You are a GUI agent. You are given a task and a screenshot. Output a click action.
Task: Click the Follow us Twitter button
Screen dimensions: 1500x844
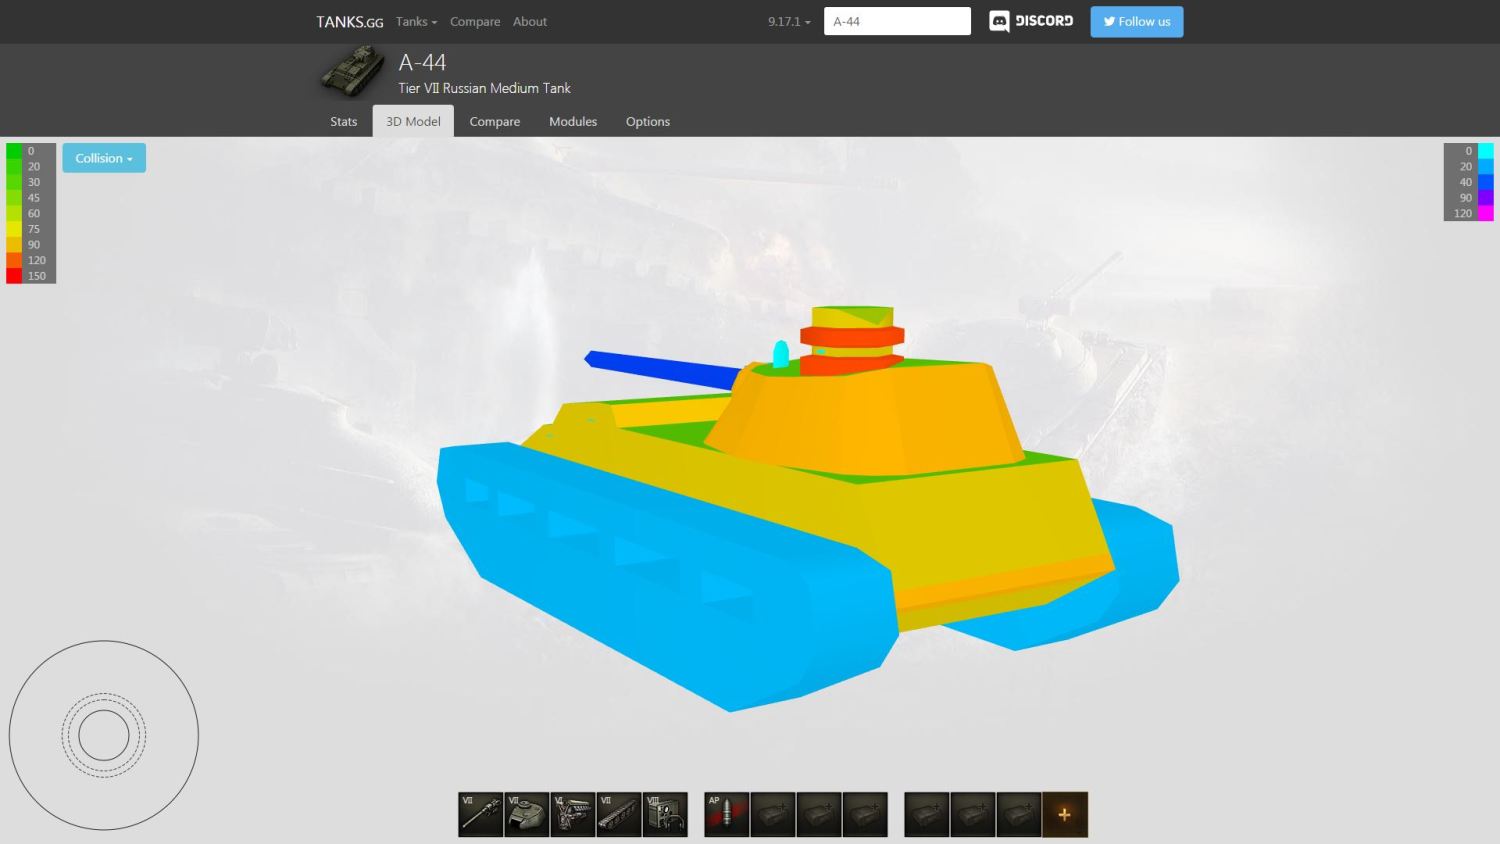click(1136, 21)
